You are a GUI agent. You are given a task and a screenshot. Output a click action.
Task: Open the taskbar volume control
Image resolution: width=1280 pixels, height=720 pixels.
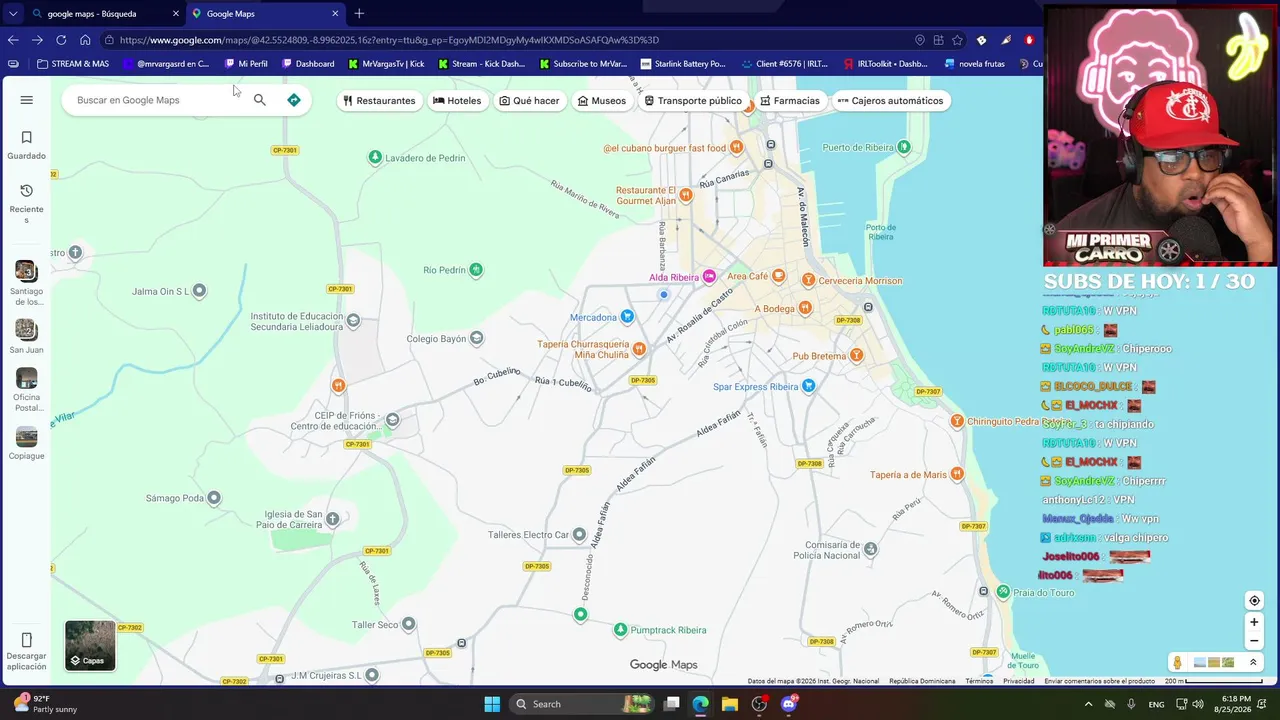click(1198, 704)
